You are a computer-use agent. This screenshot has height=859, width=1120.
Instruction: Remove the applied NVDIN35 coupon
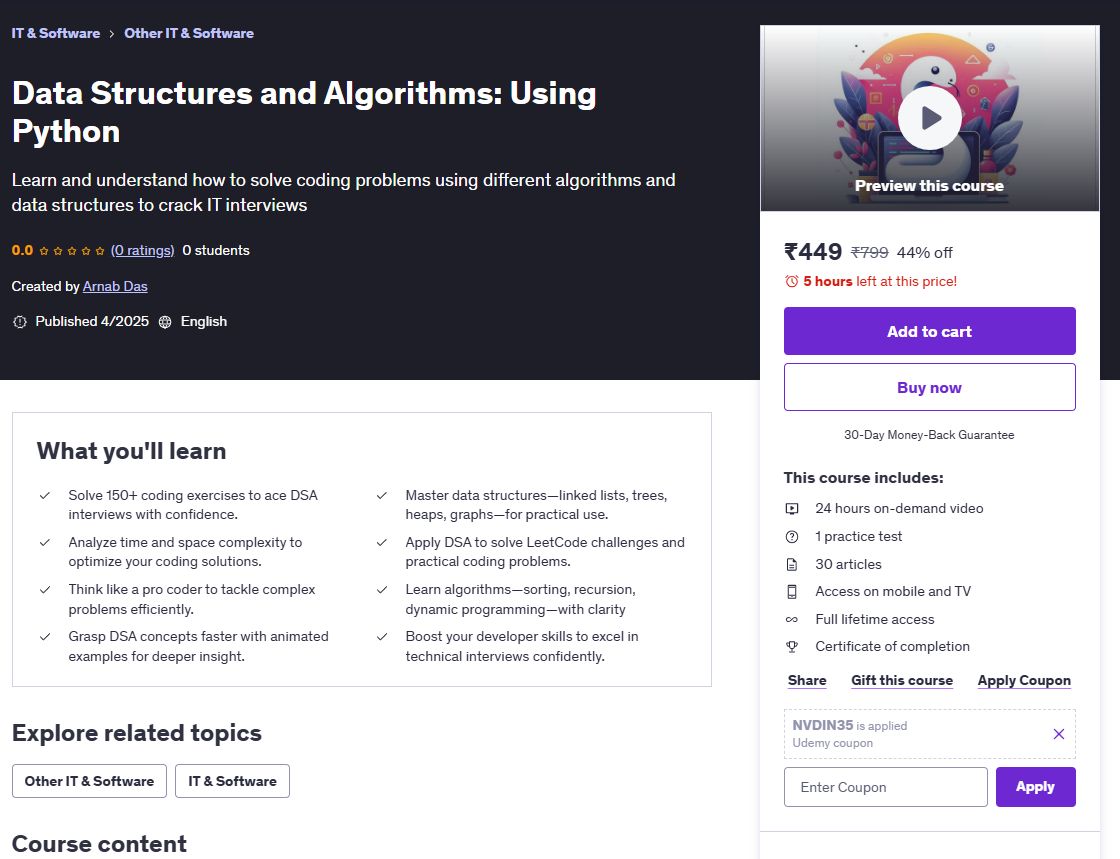(1059, 734)
